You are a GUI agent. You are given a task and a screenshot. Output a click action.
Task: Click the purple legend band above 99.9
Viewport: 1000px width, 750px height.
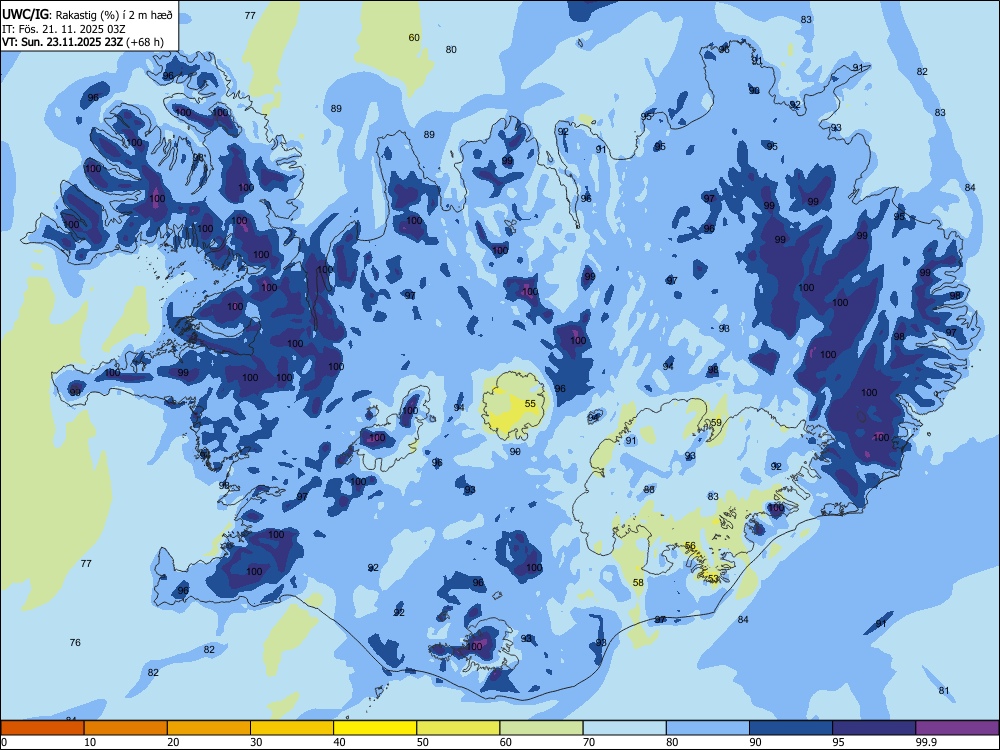[x=957, y=728]
